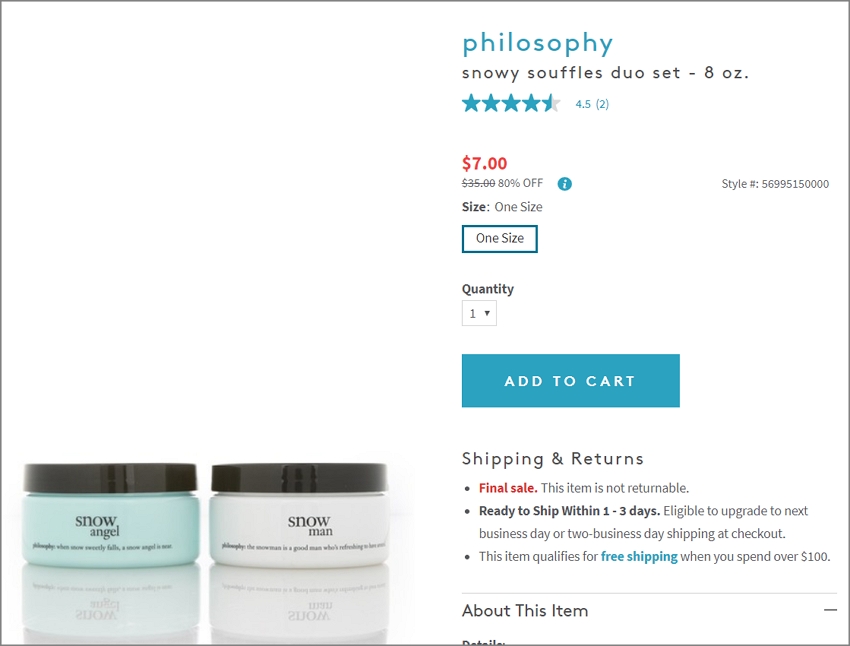Collapse About This Item with minus icon
Image resolution: width=850 pixels, height=646 pixels.
(x=830, y=610)
